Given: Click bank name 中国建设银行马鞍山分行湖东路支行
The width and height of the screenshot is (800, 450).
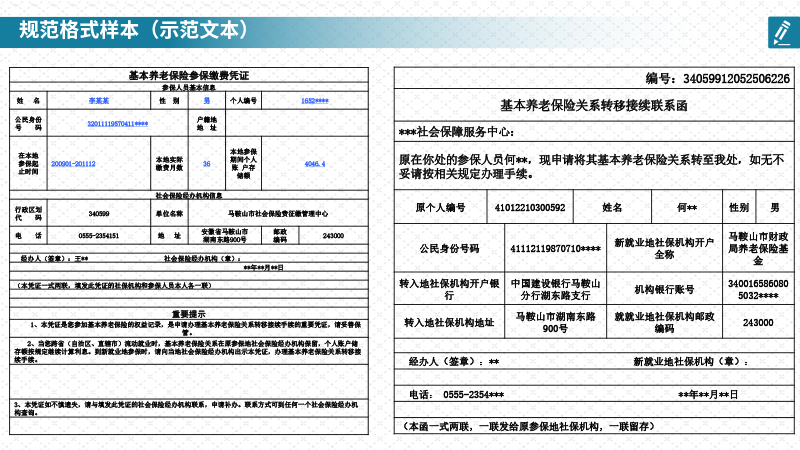Looking at the screenshot, I should pyautogui.click(x=555, y=290).
